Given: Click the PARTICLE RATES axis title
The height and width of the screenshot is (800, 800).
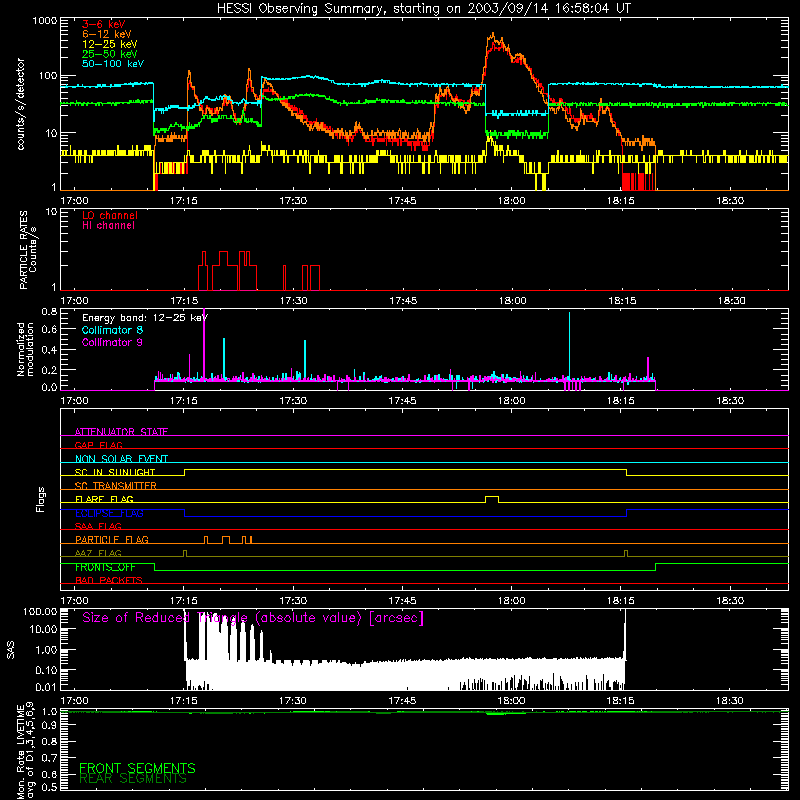Looking at the screenshot, I should pyautogui.click(x=28, y=250).
